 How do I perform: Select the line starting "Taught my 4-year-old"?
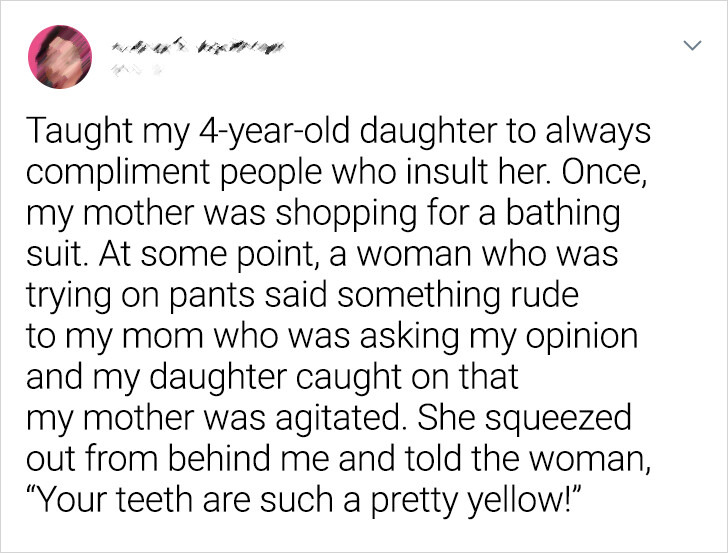tap(338, 131)
